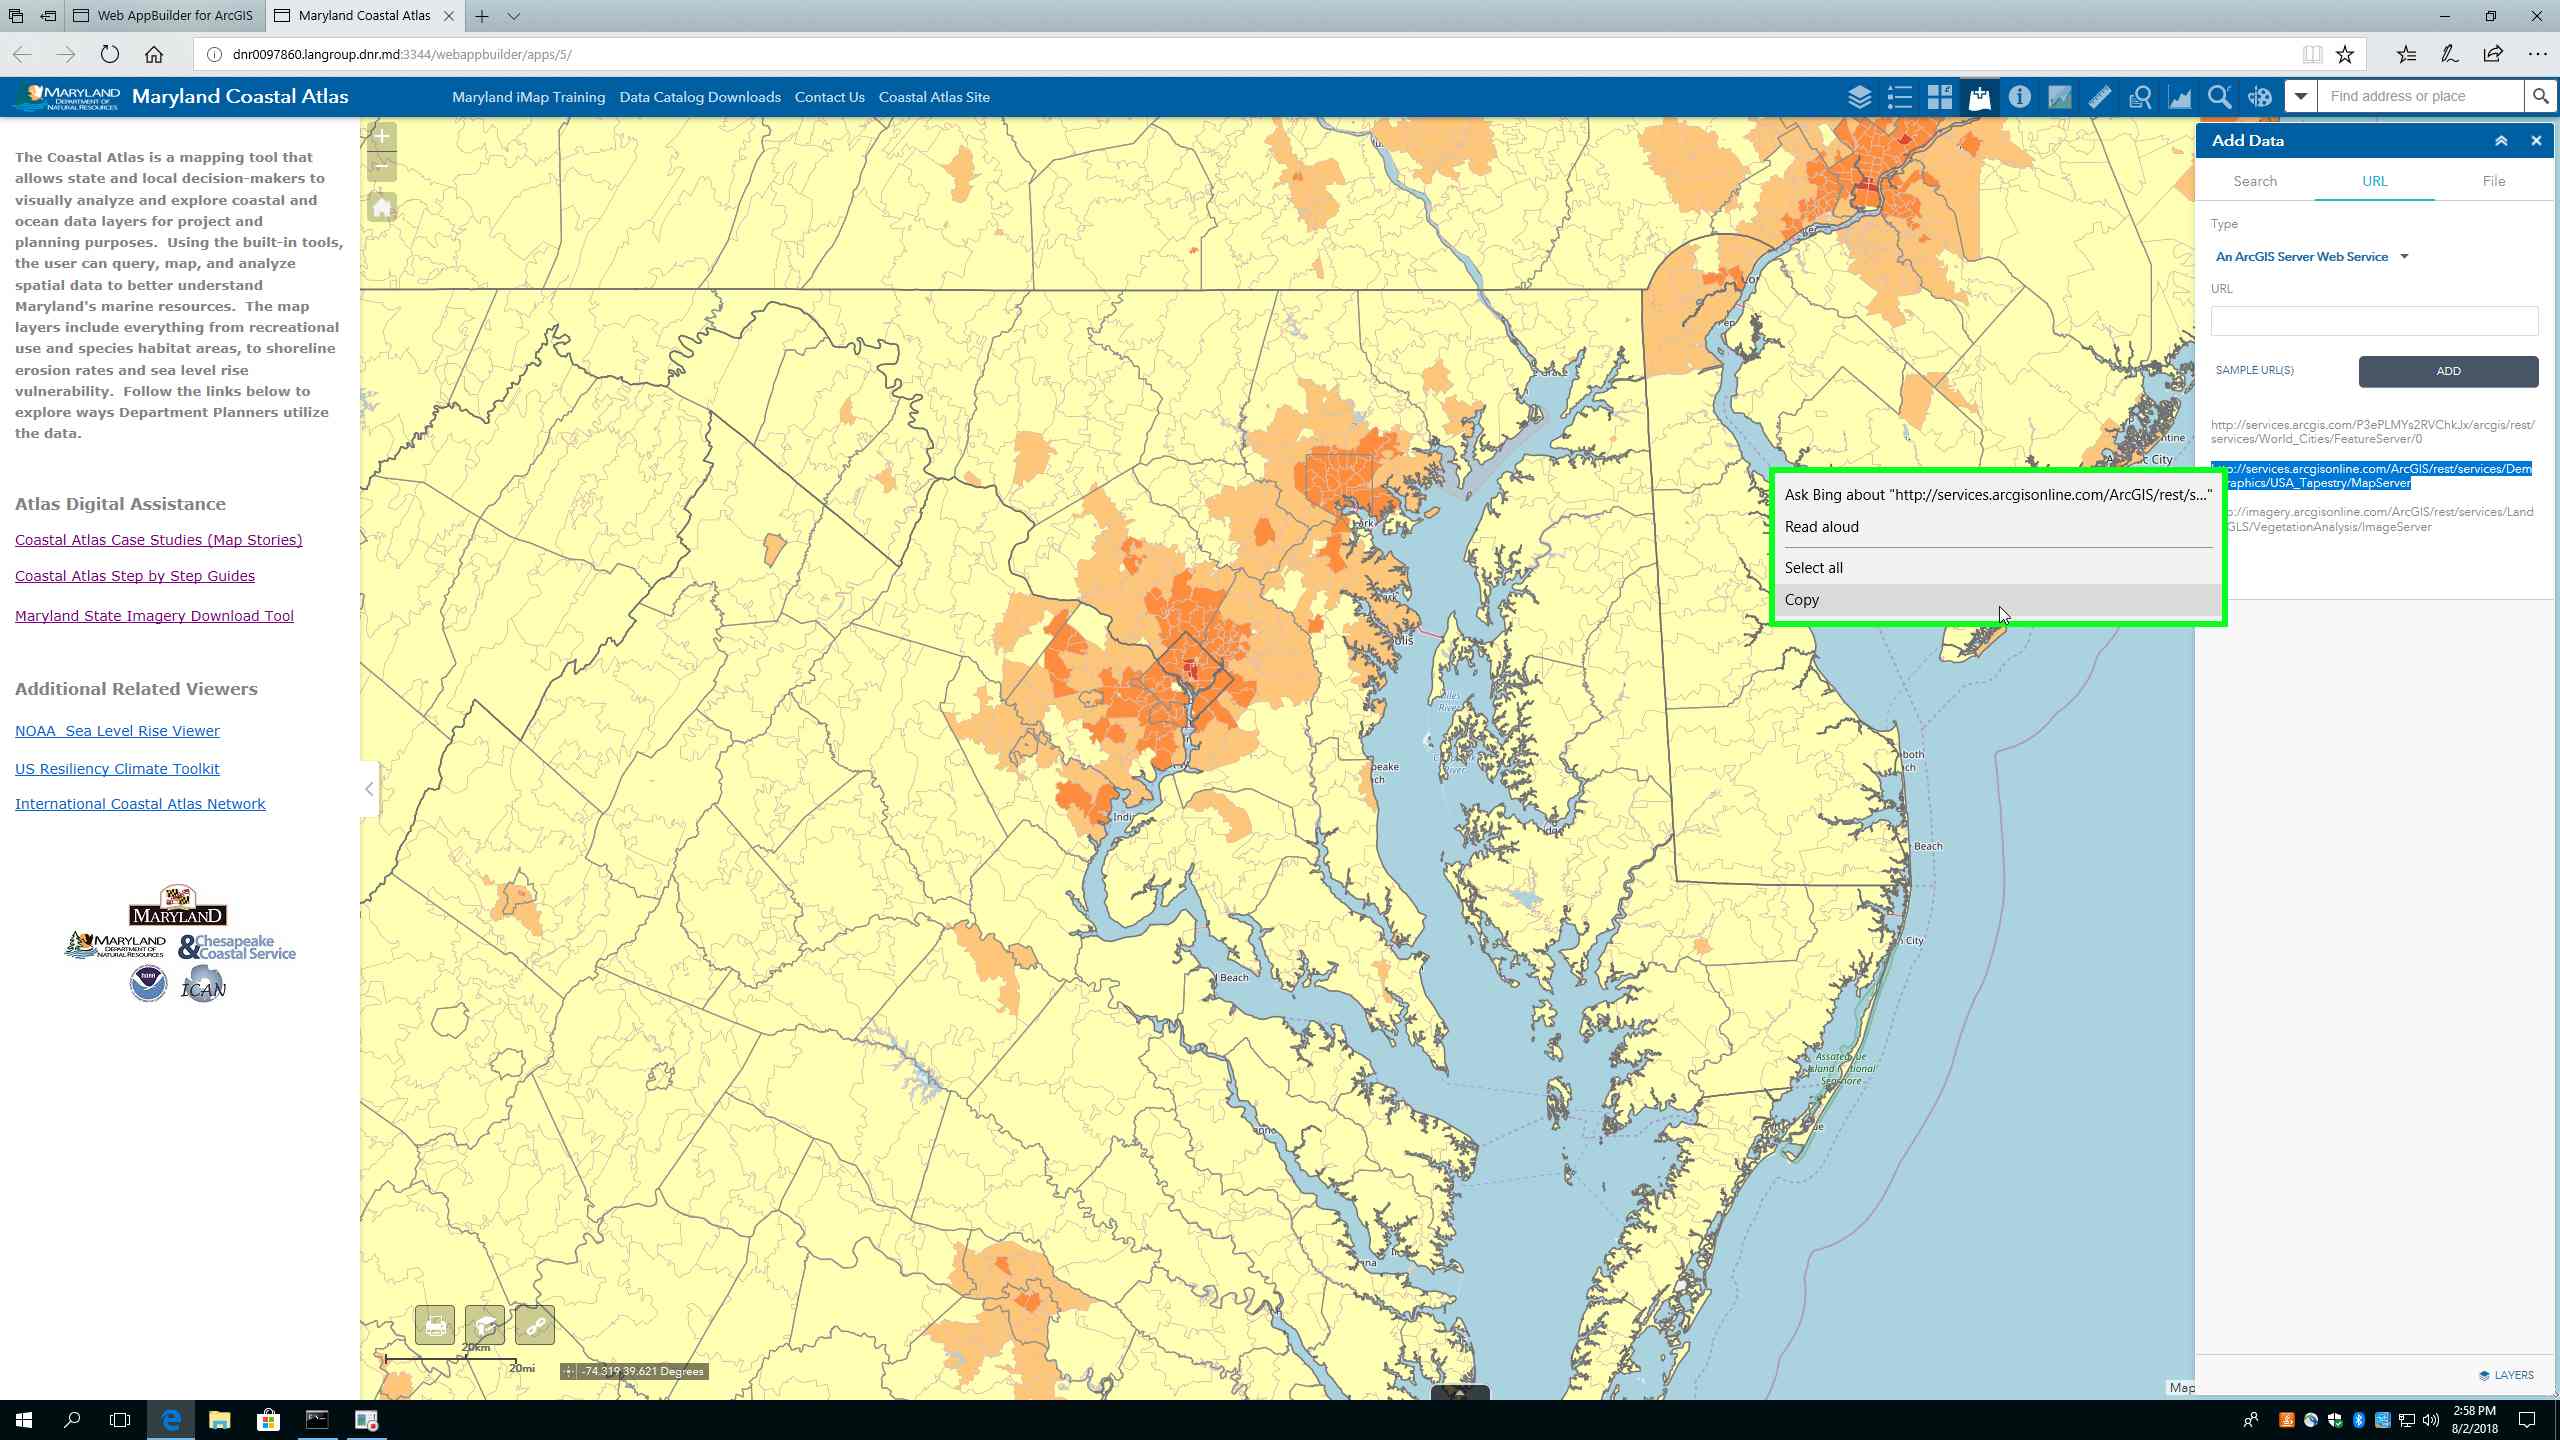This screenshot has height=1440, width=2560.
Task: Zoom in using the map plus button
Action: (381, 136)
